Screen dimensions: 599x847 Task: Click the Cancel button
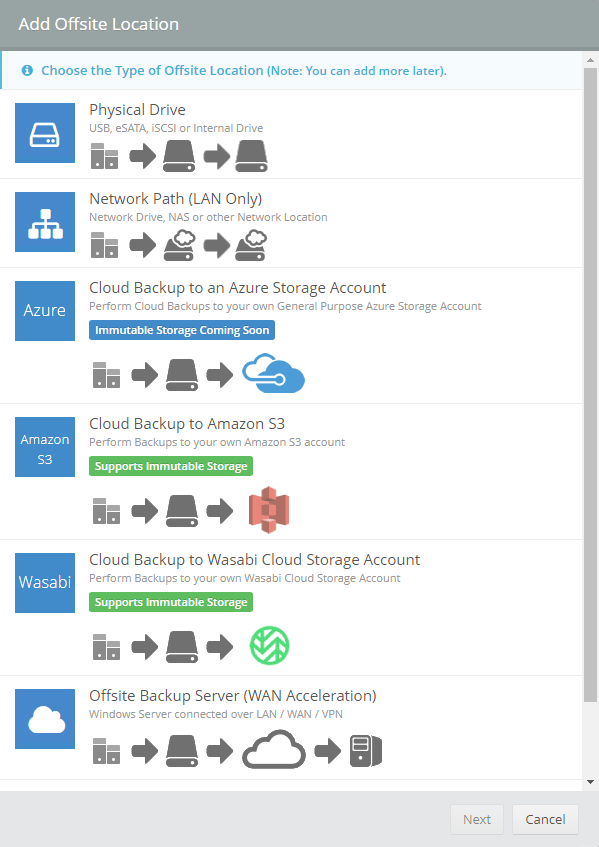click(x=546, y=819)
